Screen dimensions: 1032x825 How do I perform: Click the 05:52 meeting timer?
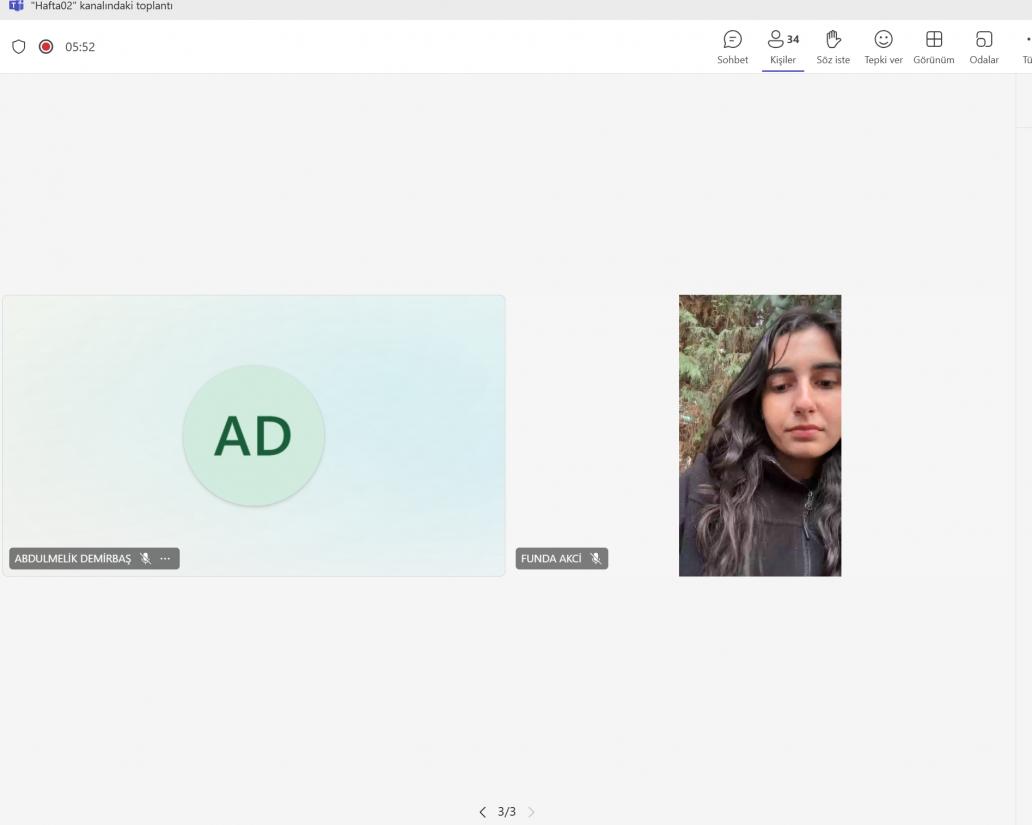click(x=80, y=47)
